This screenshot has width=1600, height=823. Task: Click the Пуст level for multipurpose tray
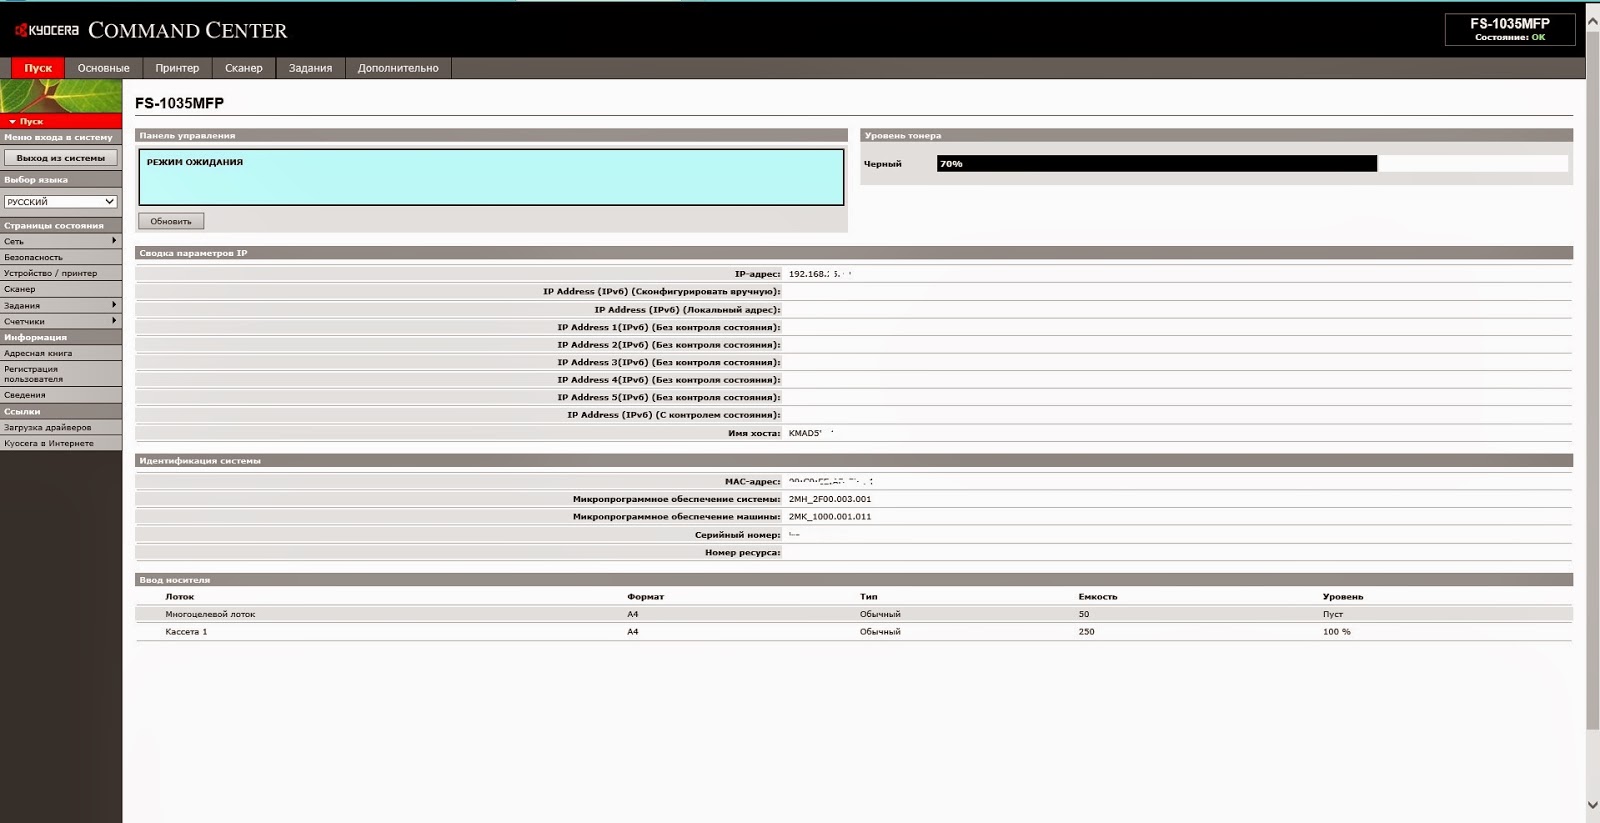pyautogui.click(x=1332, y=614)
